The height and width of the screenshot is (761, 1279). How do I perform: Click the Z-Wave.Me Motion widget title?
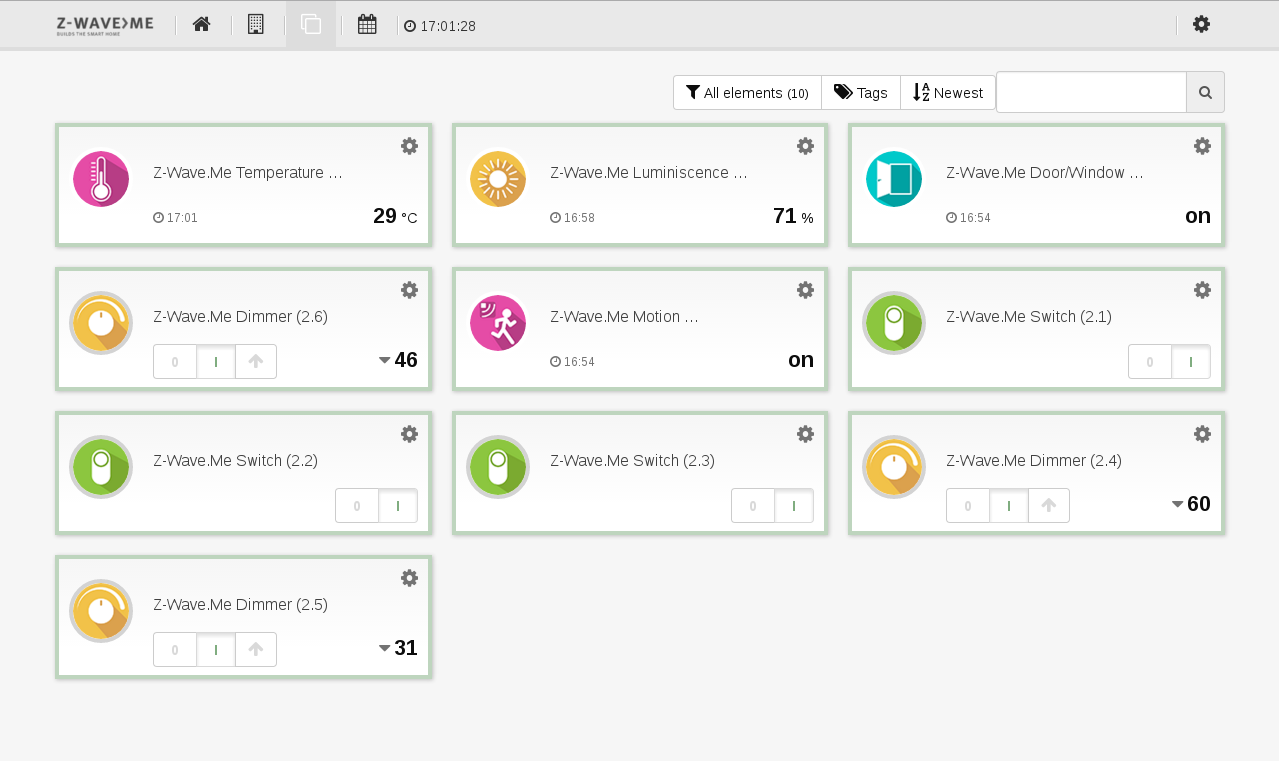[624, 317]
